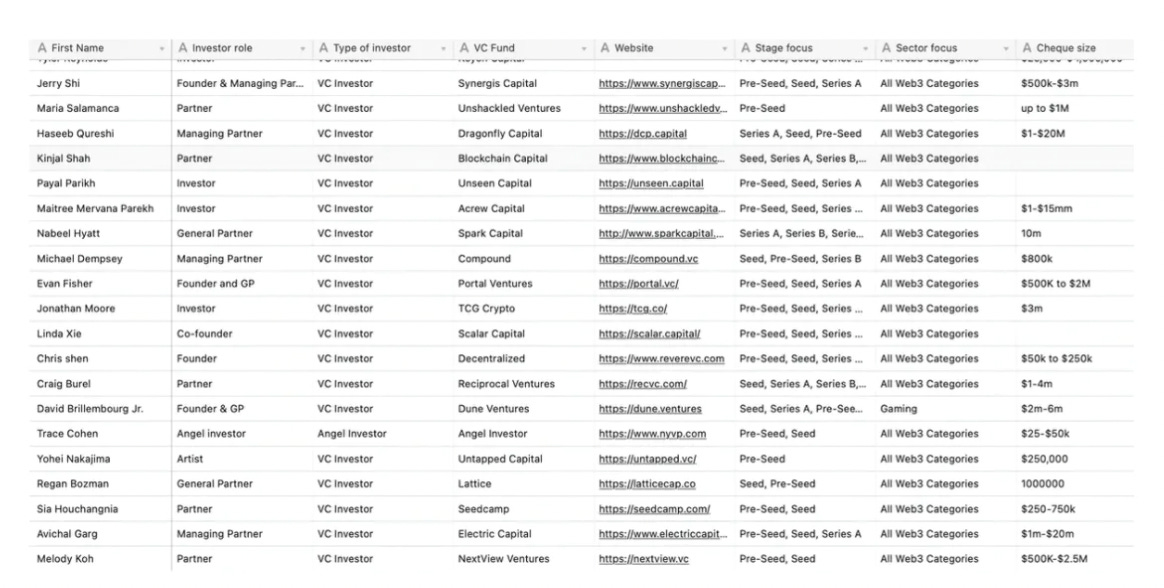The width and height of the screenshot is (1164, 588).
Task: Open the sparkcapital website link
Action: coord(661,234)
